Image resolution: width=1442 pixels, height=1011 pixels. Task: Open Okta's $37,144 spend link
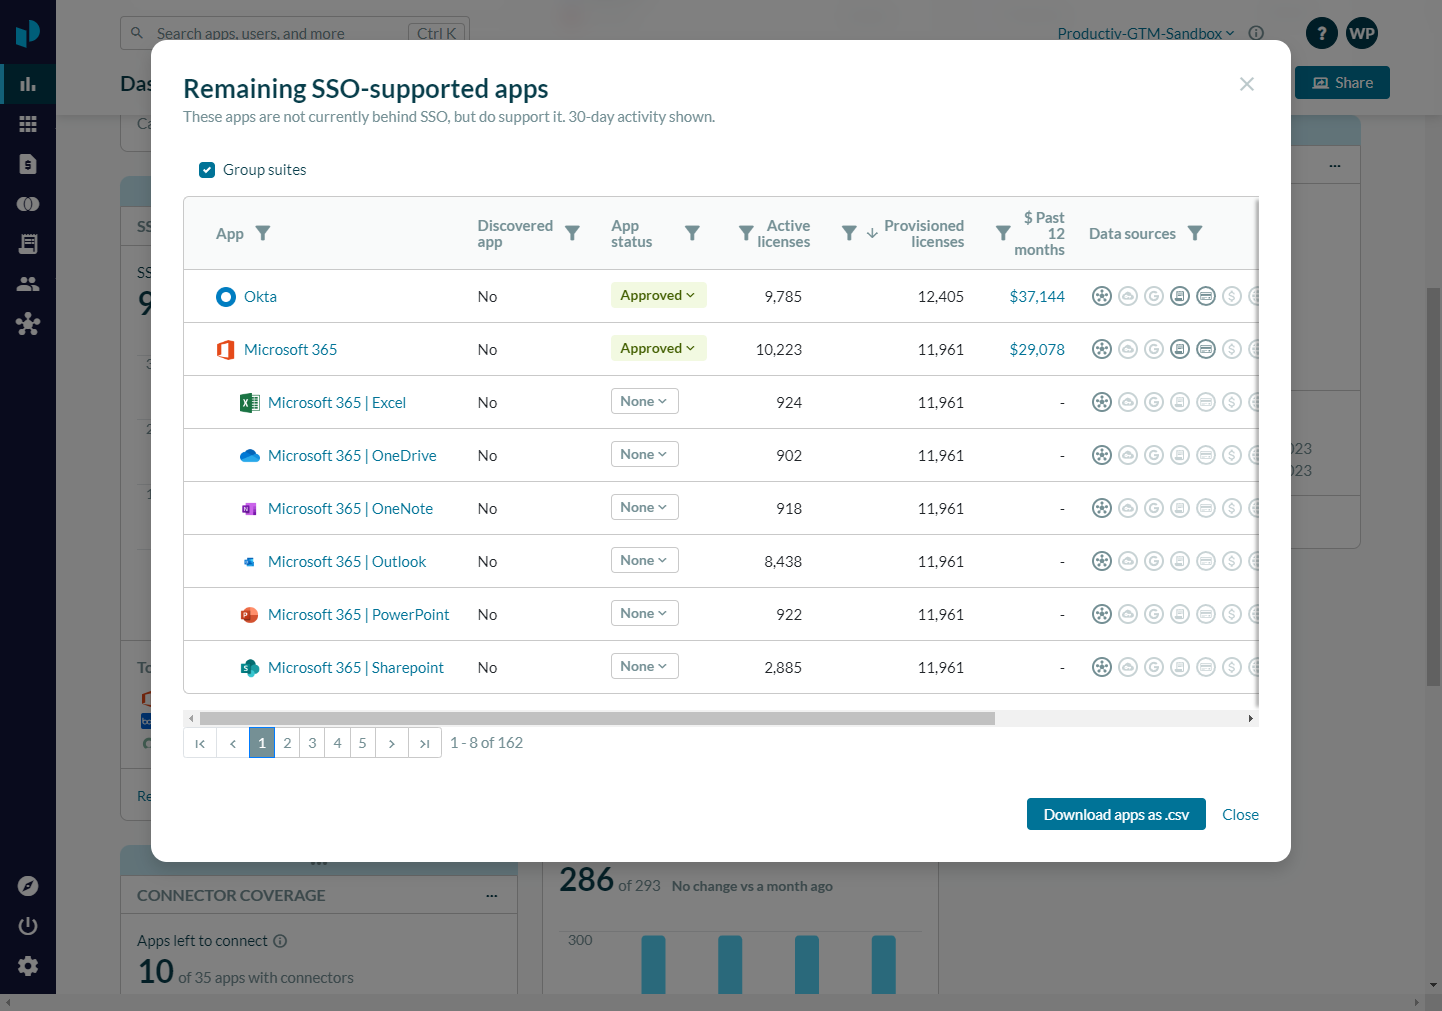click(1037, 296)
